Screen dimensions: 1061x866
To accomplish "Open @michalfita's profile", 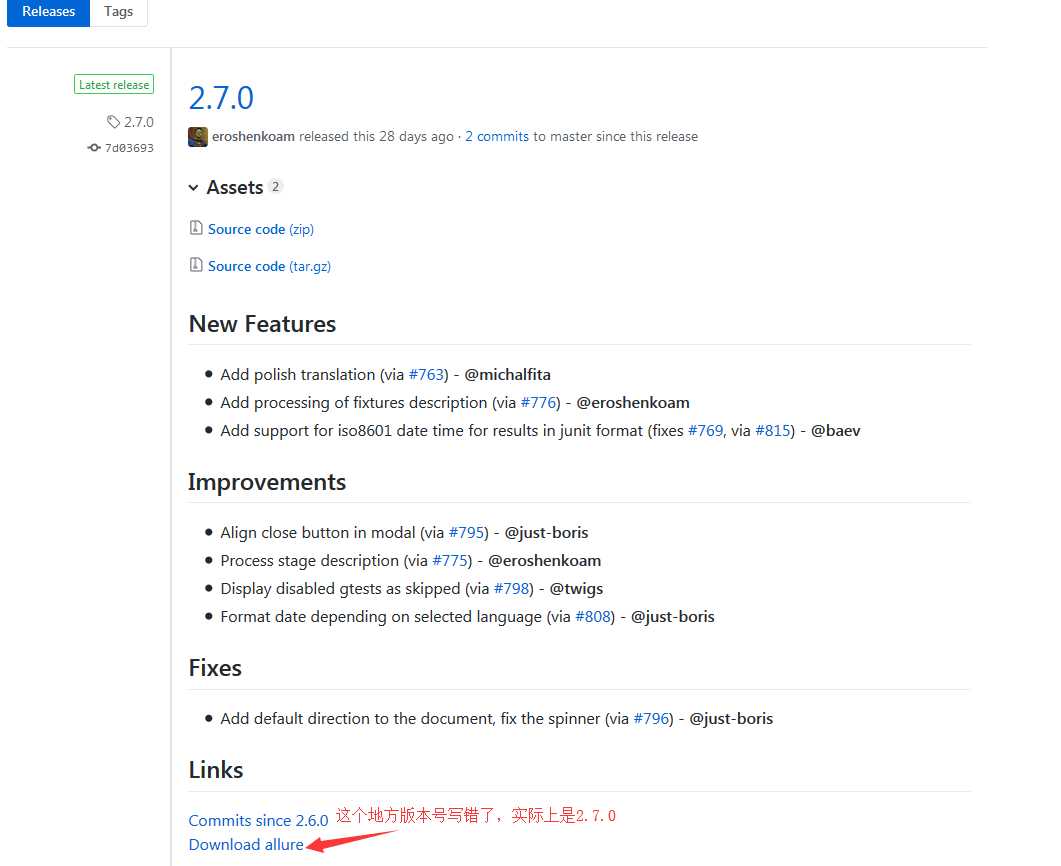I will [x=507, y=375].
